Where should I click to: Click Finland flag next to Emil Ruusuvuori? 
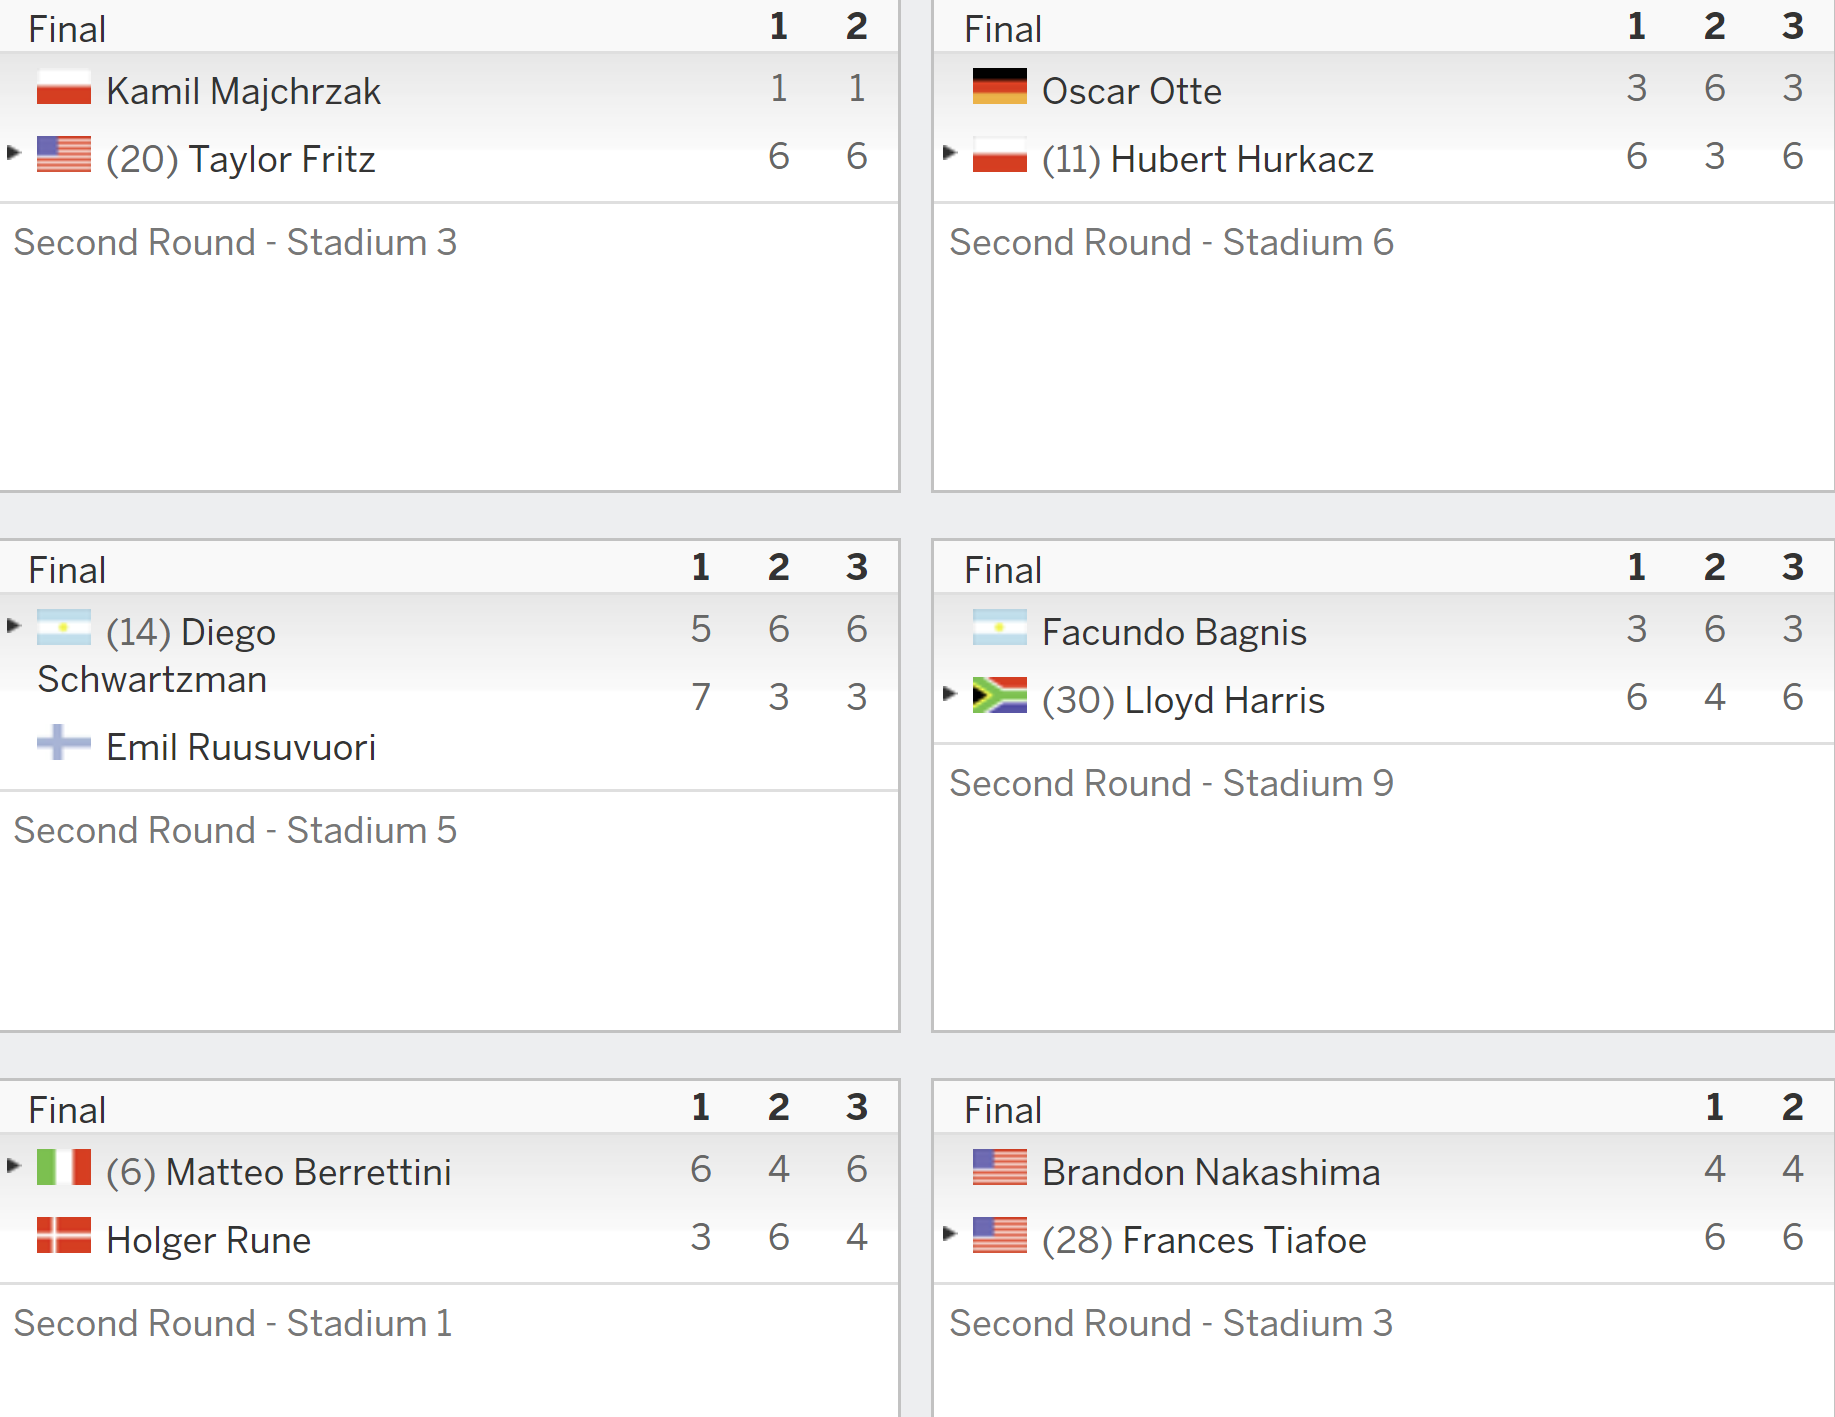coord(63,742)
